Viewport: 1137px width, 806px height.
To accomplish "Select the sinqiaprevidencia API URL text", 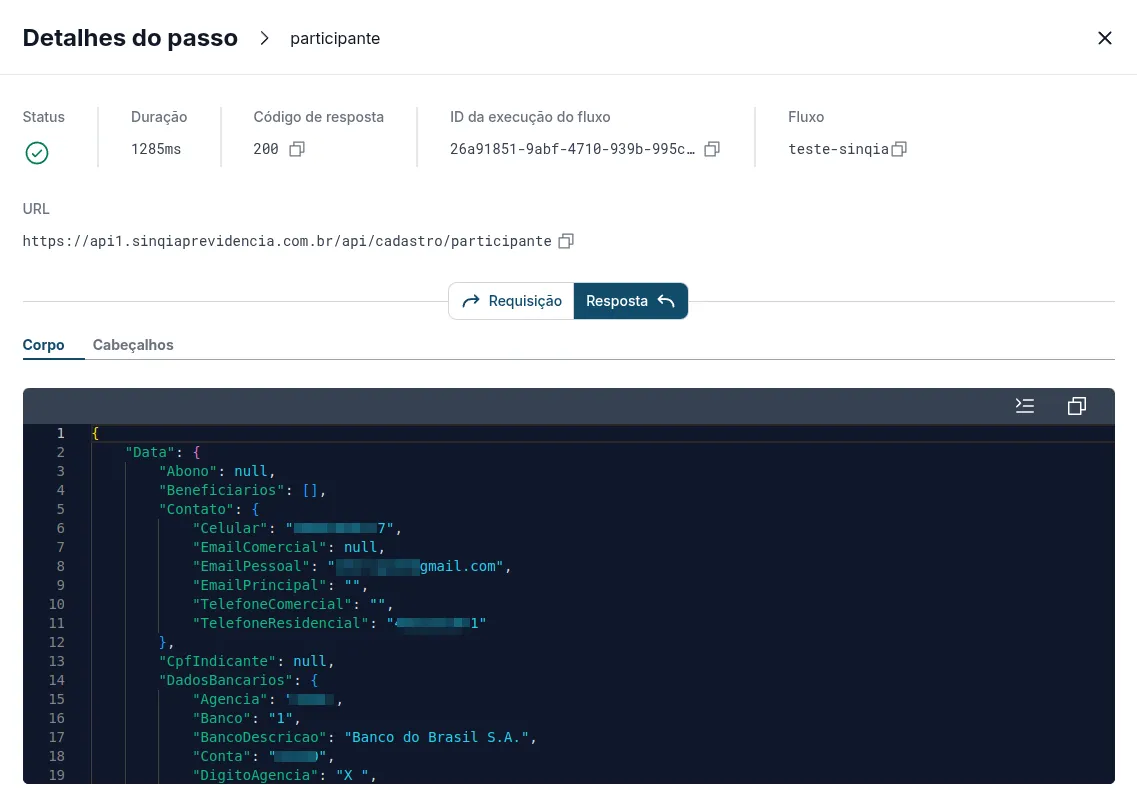I will tap(287, 241).
